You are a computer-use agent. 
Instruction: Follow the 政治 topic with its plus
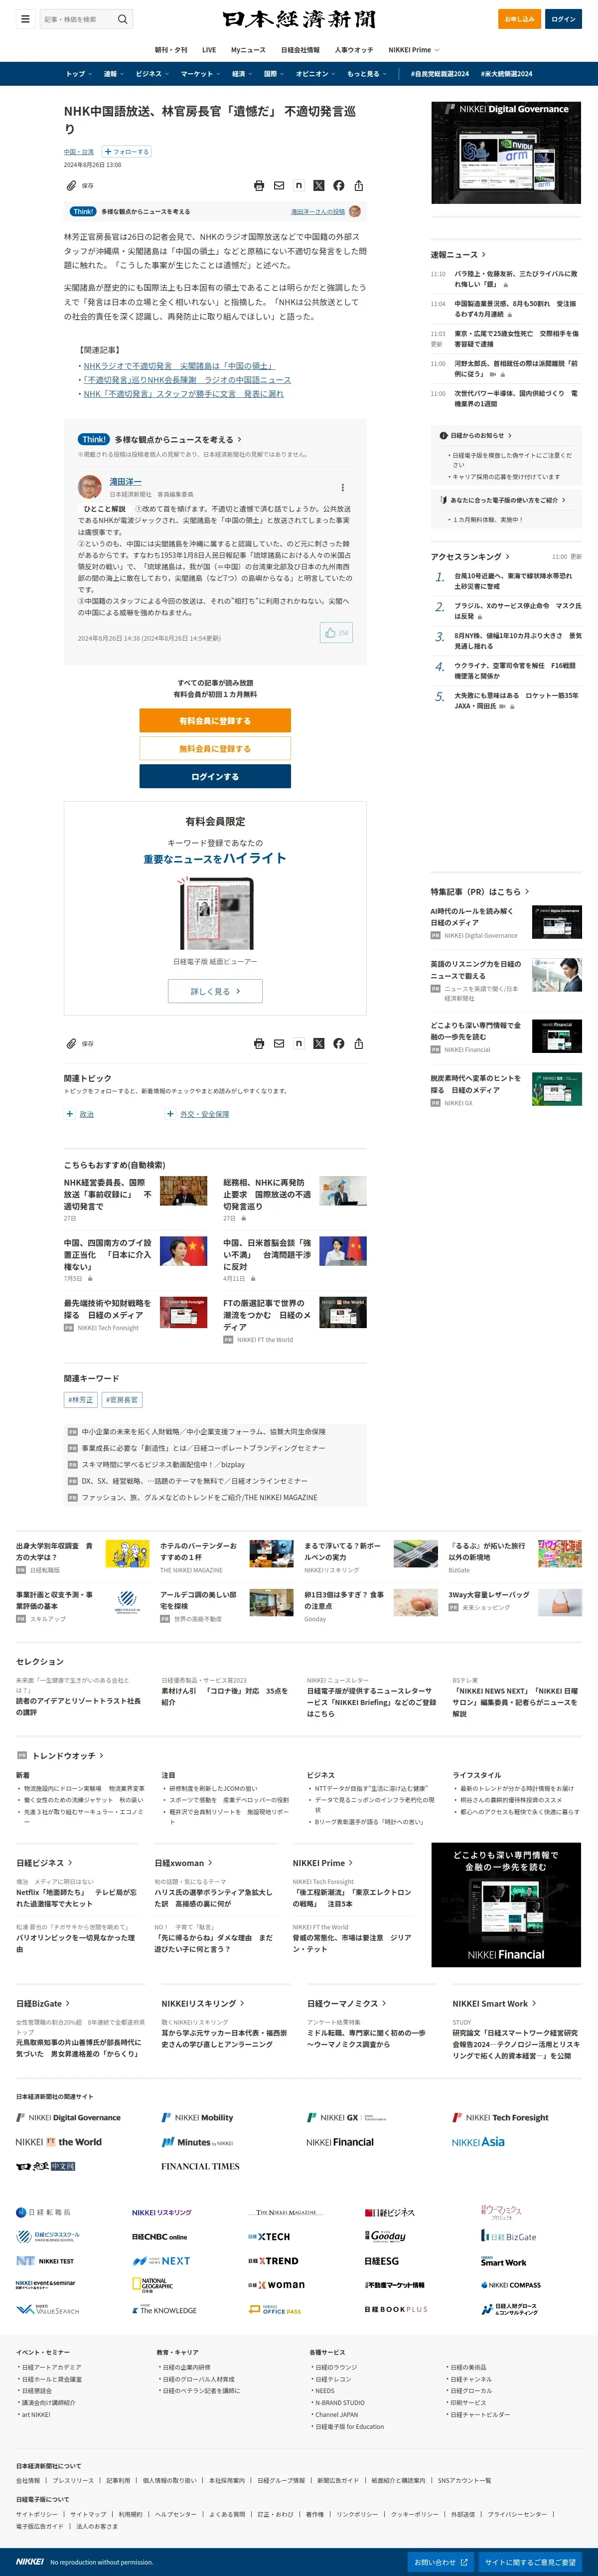[x=70, y=1113]
